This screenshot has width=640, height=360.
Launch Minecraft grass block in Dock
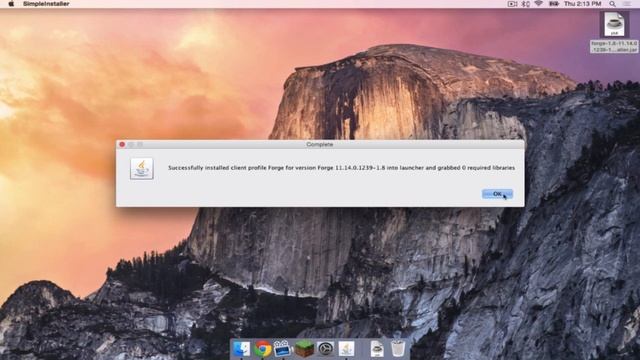point(304,349)
